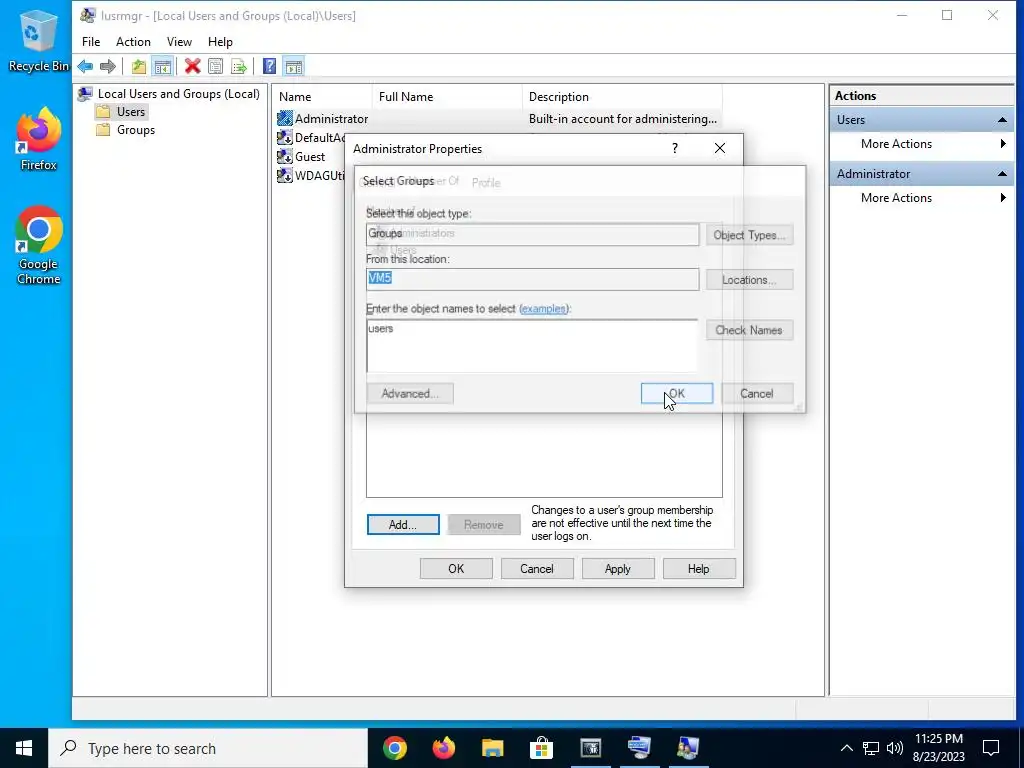Screen dimensions: 1024x768
Task: Click the volume speaker tray icon
Action: 895,748
